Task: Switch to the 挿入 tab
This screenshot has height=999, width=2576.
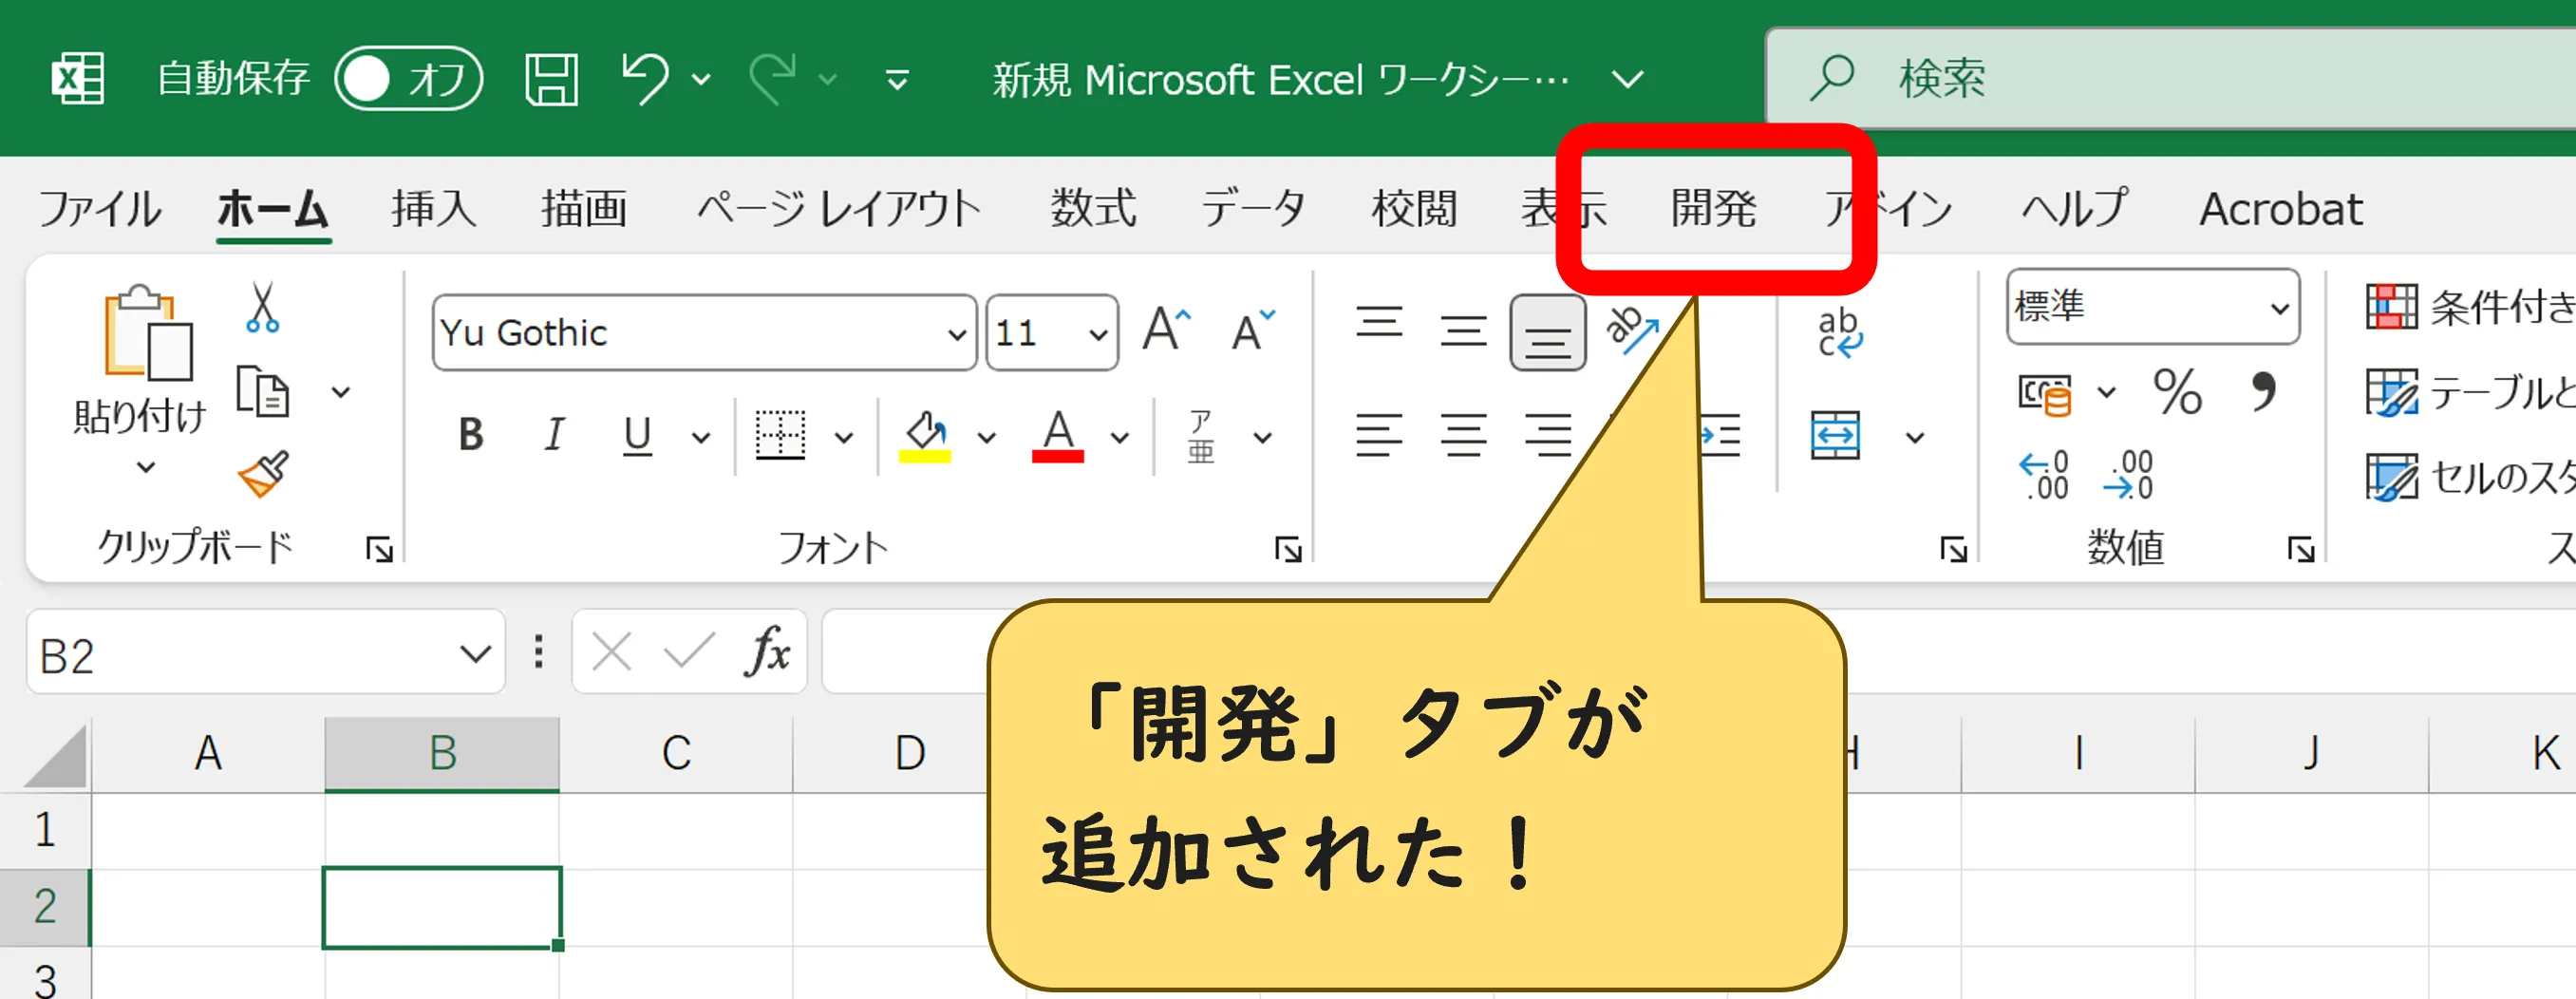Action: coord(433,208)
